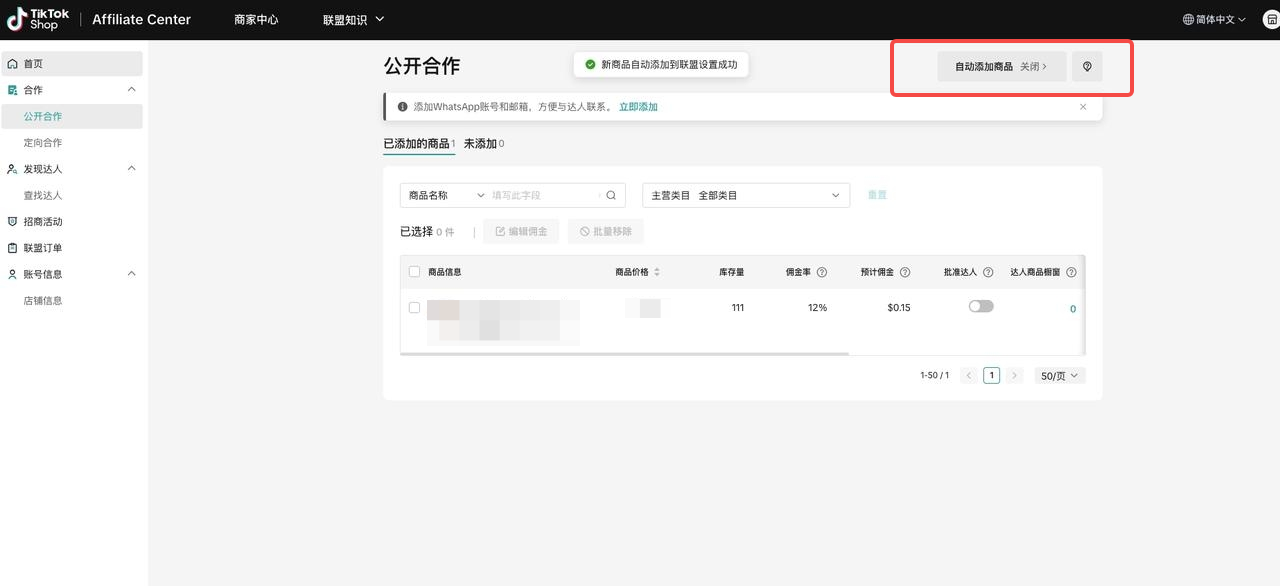Image resolution: width=1280 pixels, height=586 pixels.
Task: Click the shop account icon top right
Action: pyautogui.click(x=1271, y=20)
